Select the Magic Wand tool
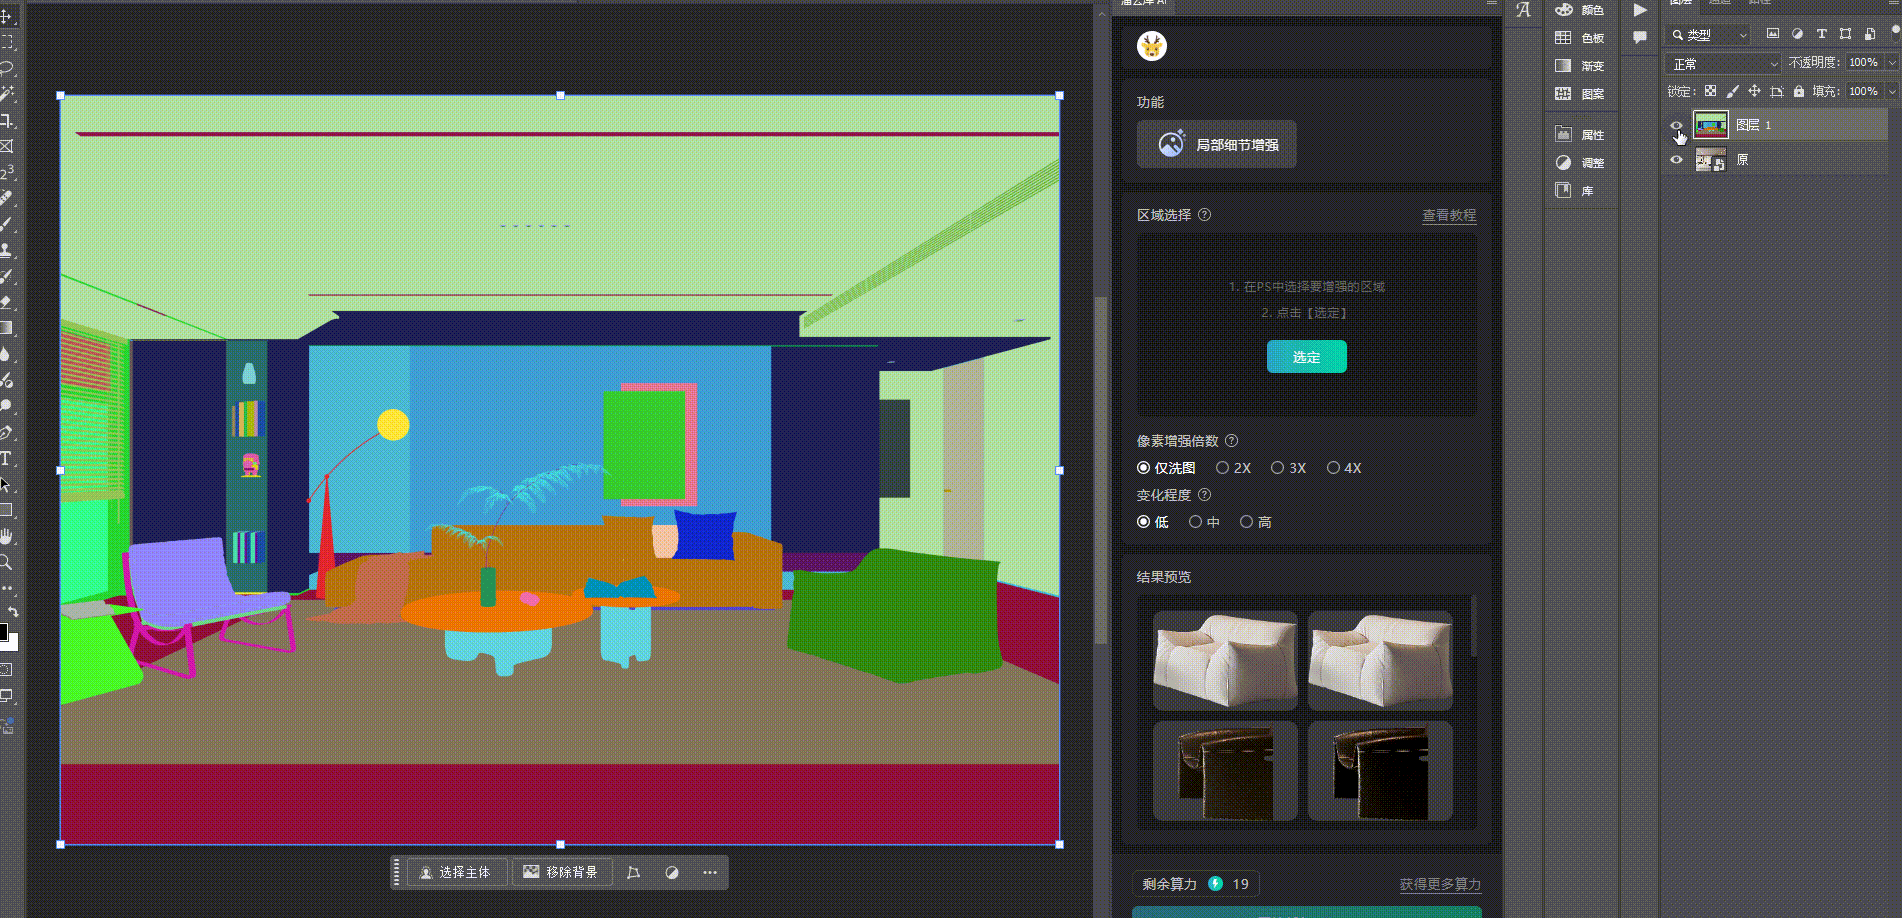The width and height of the screenshot is (1902, 918). click(7, 95)
